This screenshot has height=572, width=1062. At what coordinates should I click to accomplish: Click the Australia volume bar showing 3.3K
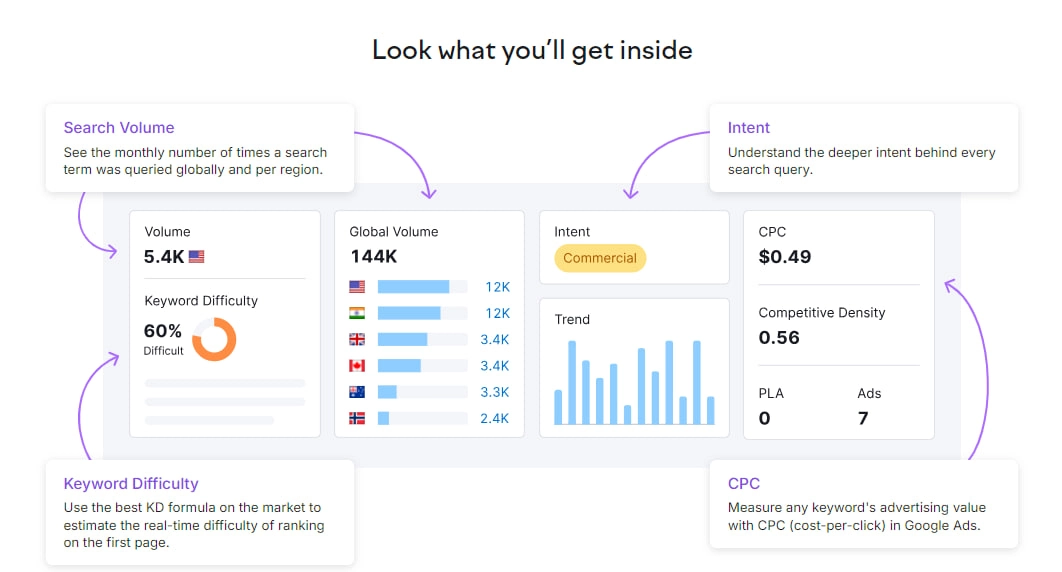423,392
